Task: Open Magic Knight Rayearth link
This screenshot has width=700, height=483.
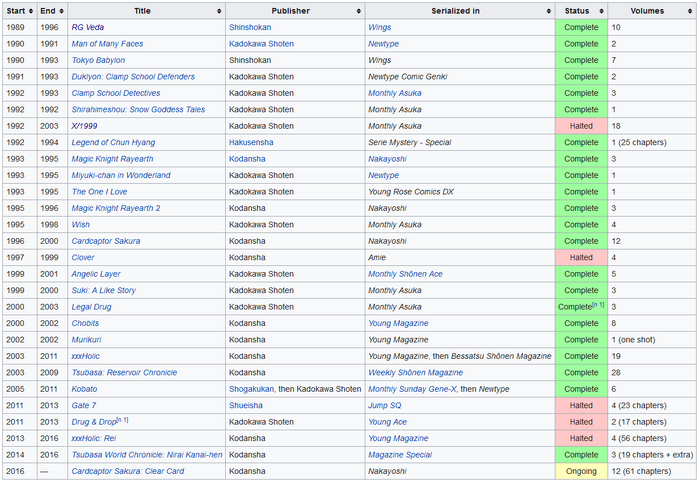Action: (112, 159)
